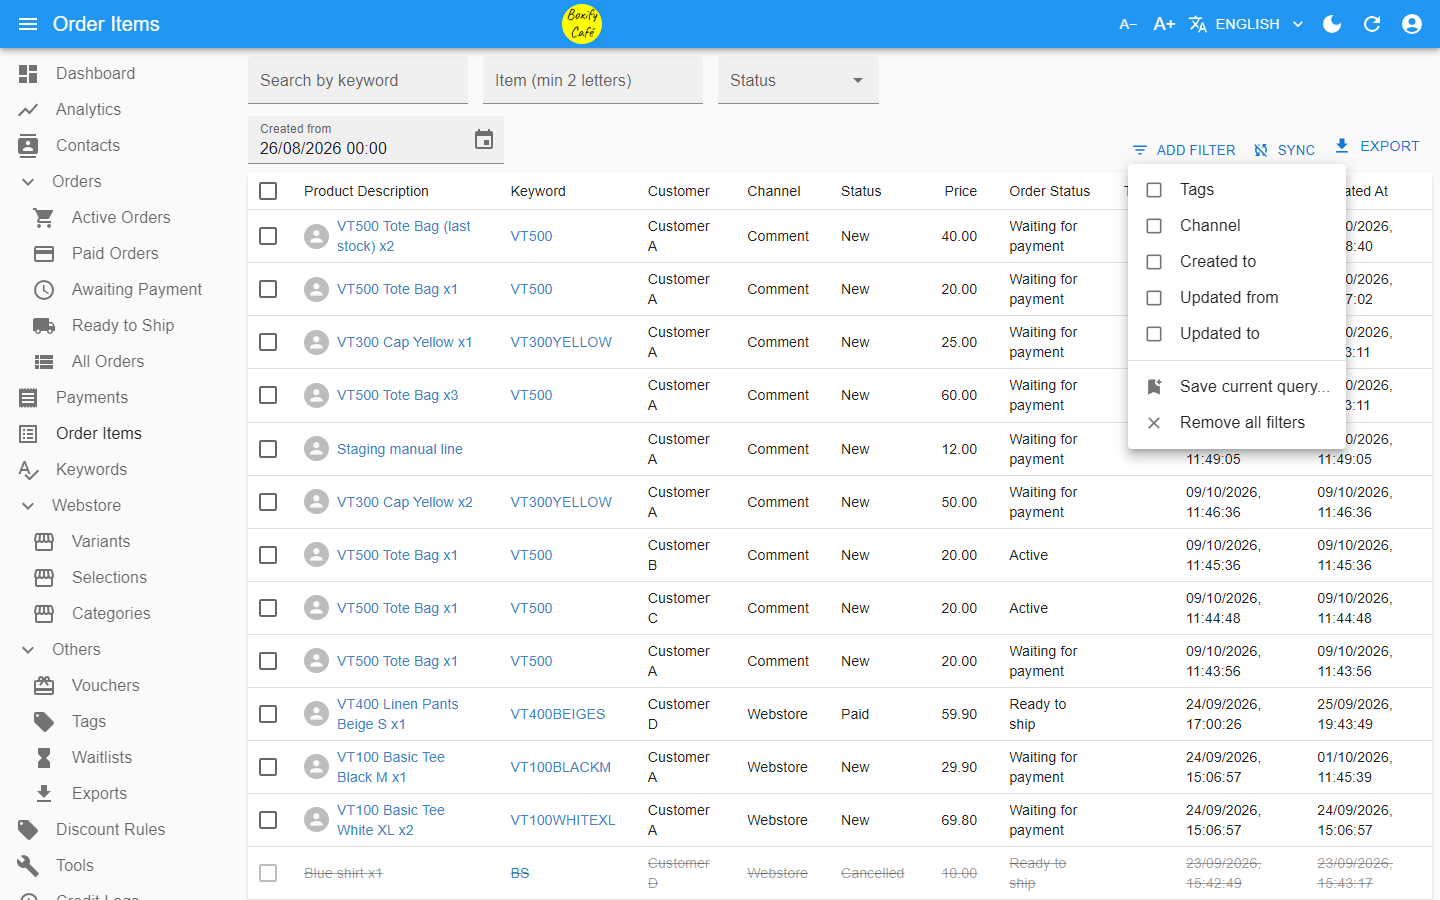This screenshot has width=1440, height=900.
Task: Choose Remove all filters
Action: (x=1237, y=423)
